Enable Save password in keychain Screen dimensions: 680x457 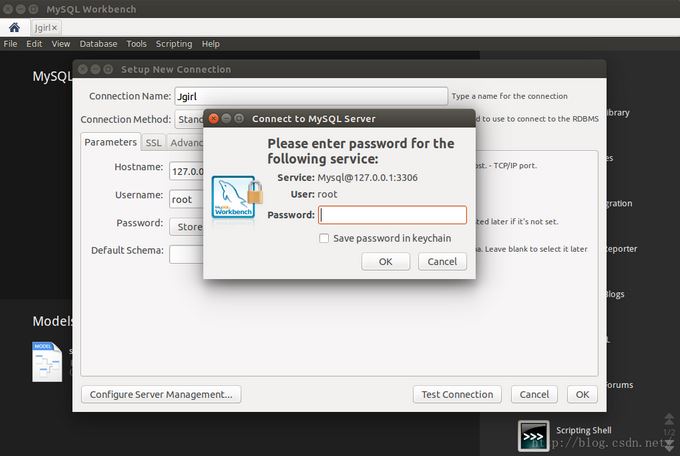[324, 238]
